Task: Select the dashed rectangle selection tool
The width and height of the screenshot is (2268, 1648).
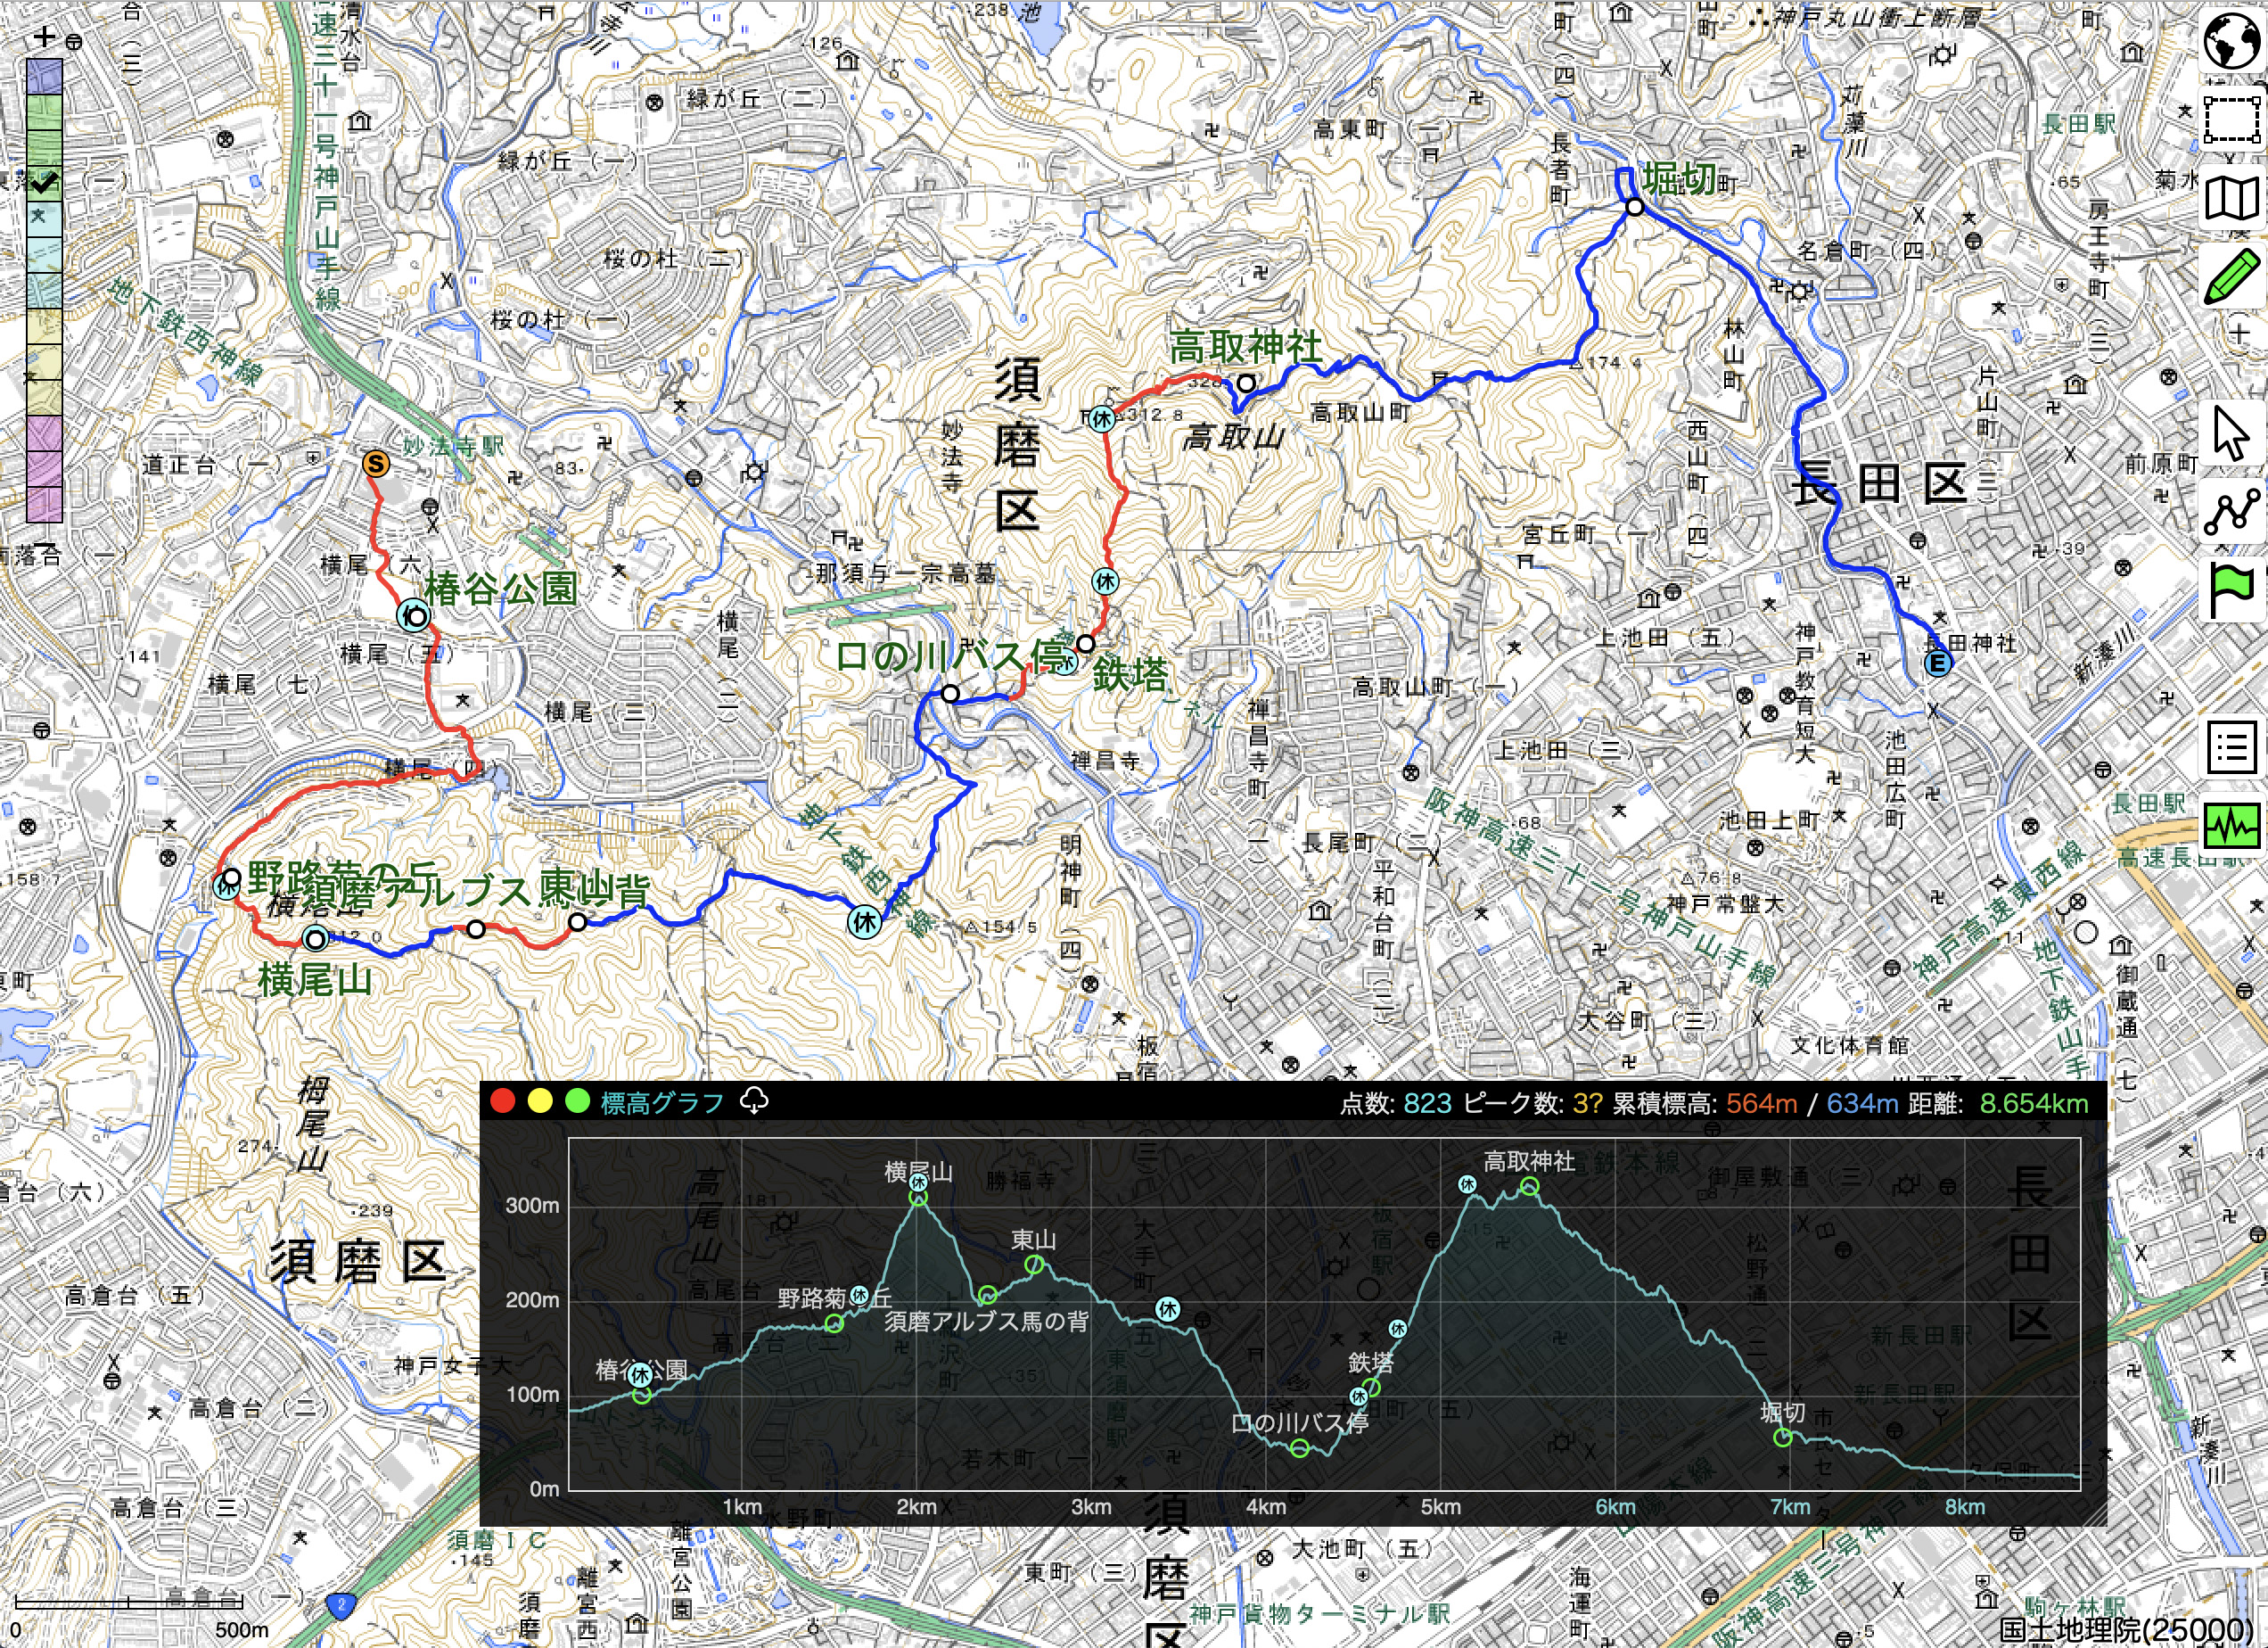Action: [2231, 120]
